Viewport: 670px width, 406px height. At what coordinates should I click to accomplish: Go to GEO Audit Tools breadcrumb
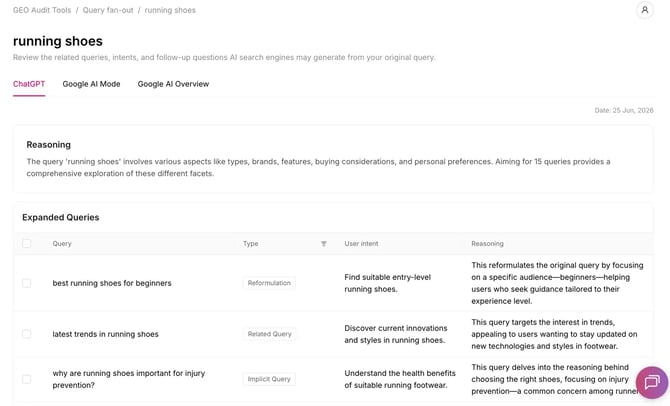click(42, 10)
